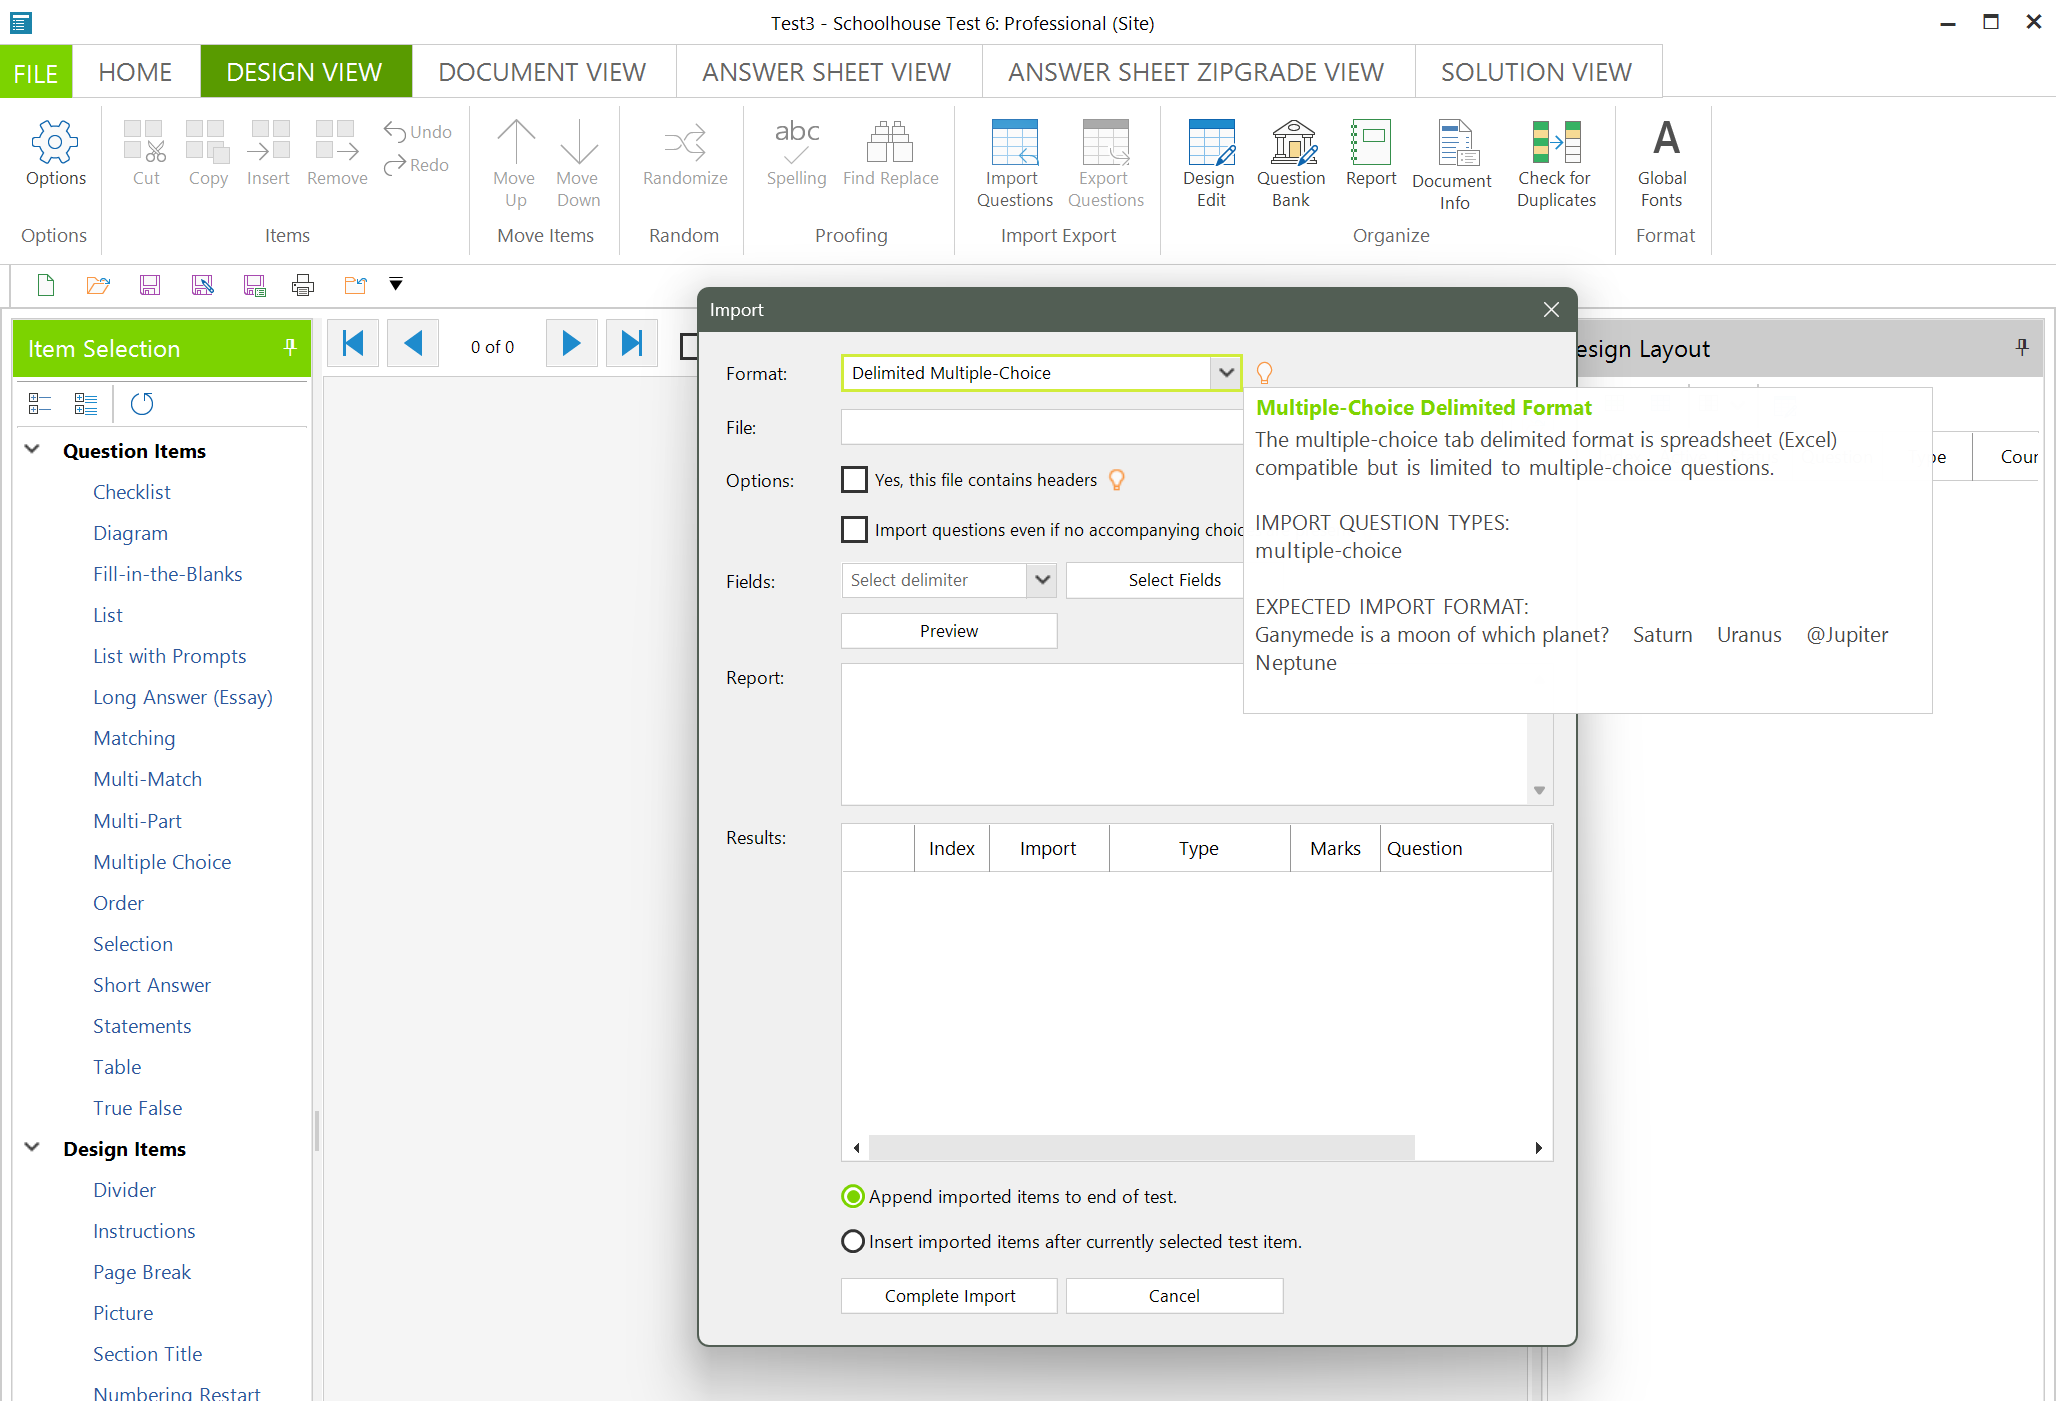This screenshot has height=1401, width=2056.
Task: Check 'Import questions even if no accompanying' option
Action: point(855,530)
